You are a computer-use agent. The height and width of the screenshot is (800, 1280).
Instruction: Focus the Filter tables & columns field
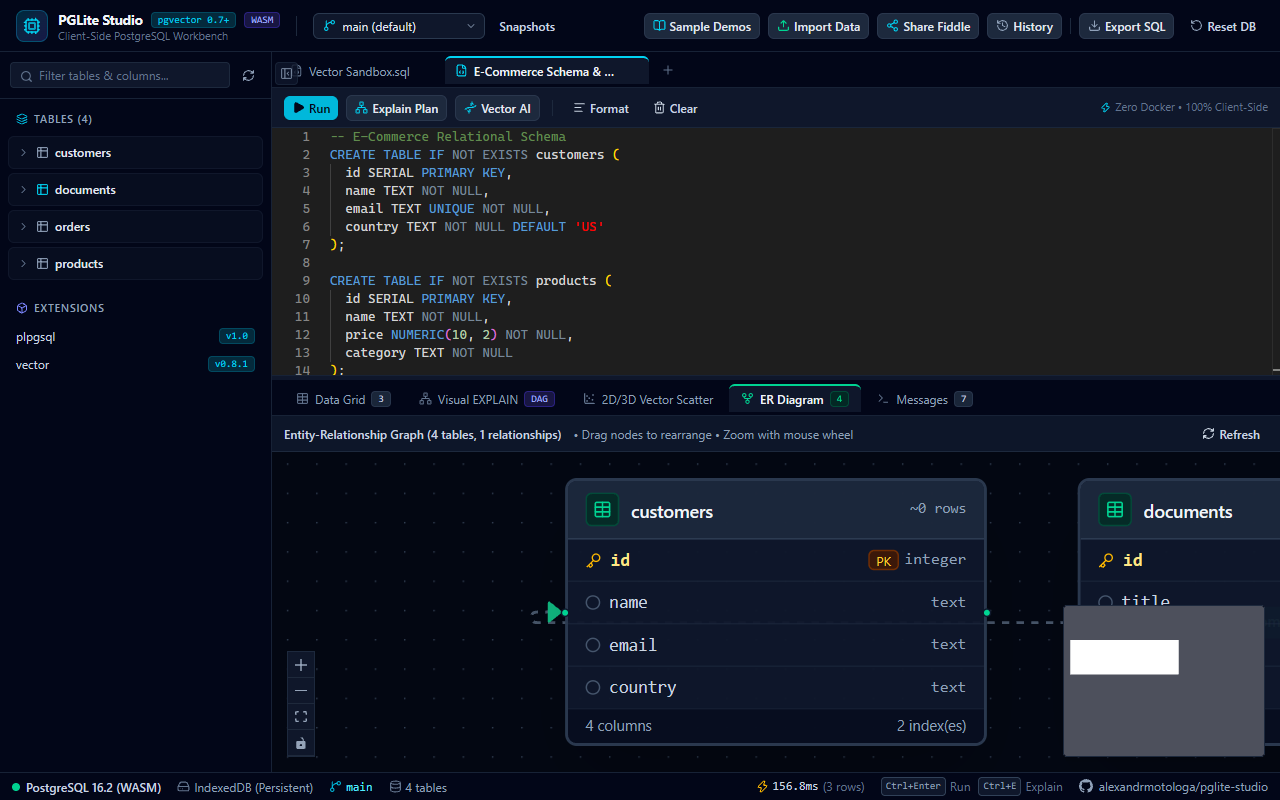(120, 75)
